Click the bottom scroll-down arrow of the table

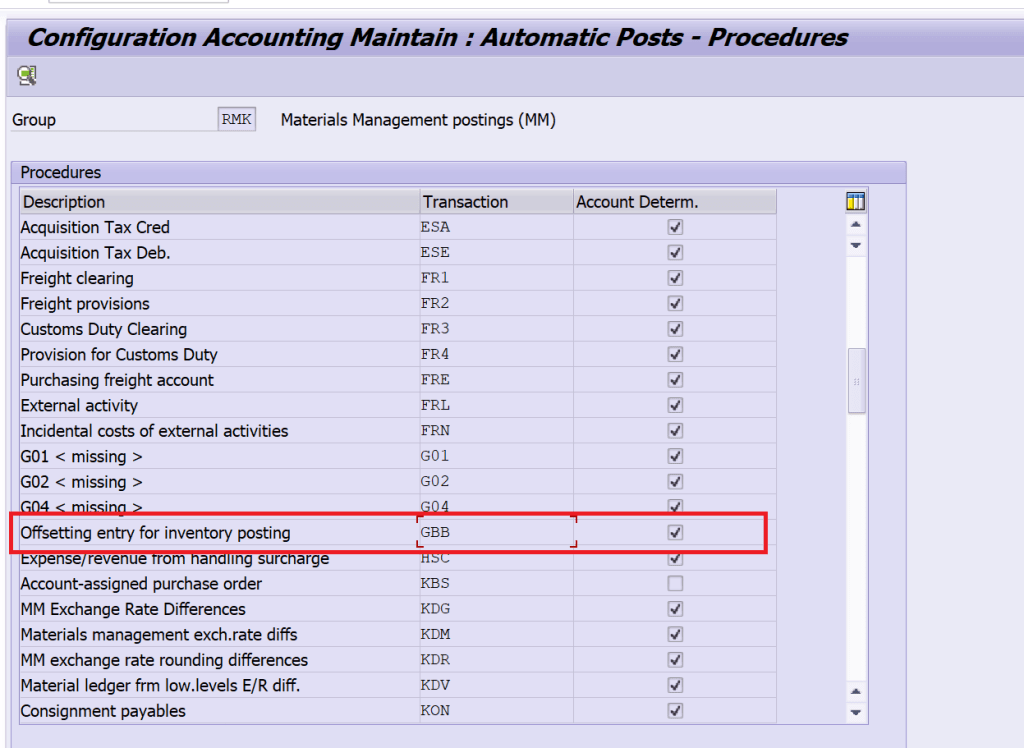tap(856, 712)
